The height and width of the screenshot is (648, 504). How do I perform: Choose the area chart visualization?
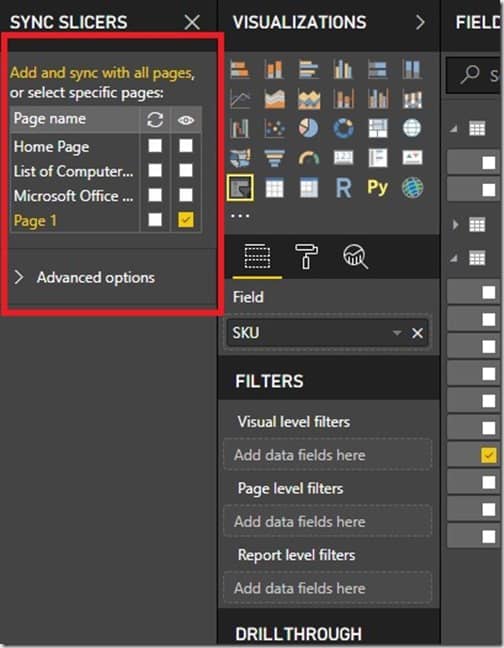[x=274, y=99]
